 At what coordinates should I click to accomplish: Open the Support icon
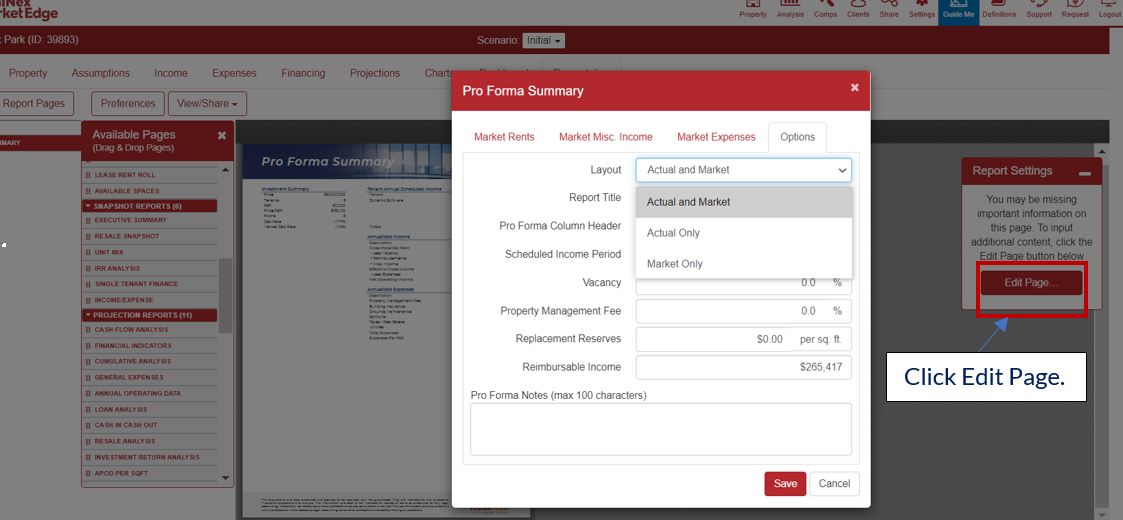coord(1038,9)
